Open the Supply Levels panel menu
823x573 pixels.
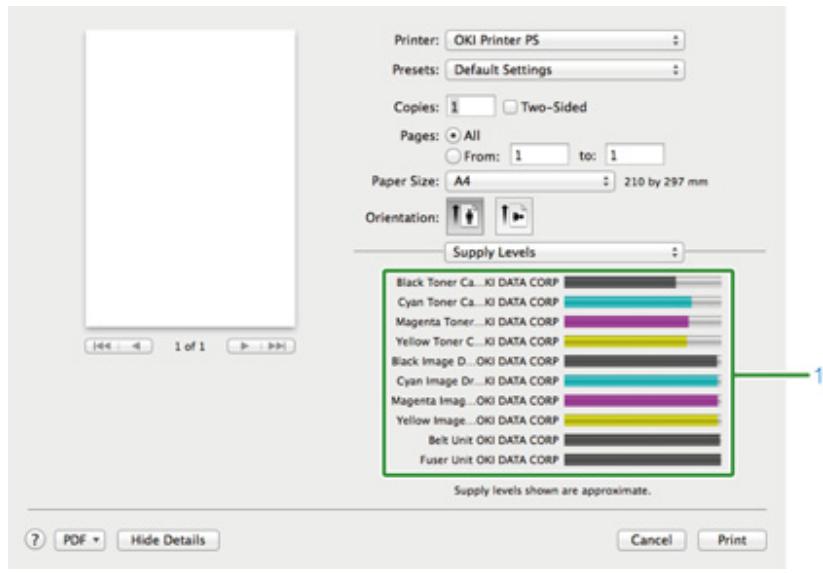click(565, 253)
